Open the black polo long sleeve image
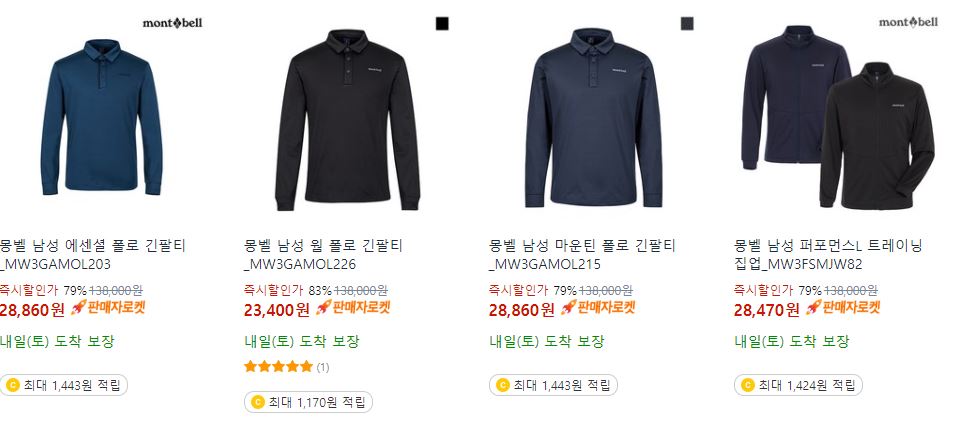Image resolution: width=956 pixels, height=428 pixels. 347,120
